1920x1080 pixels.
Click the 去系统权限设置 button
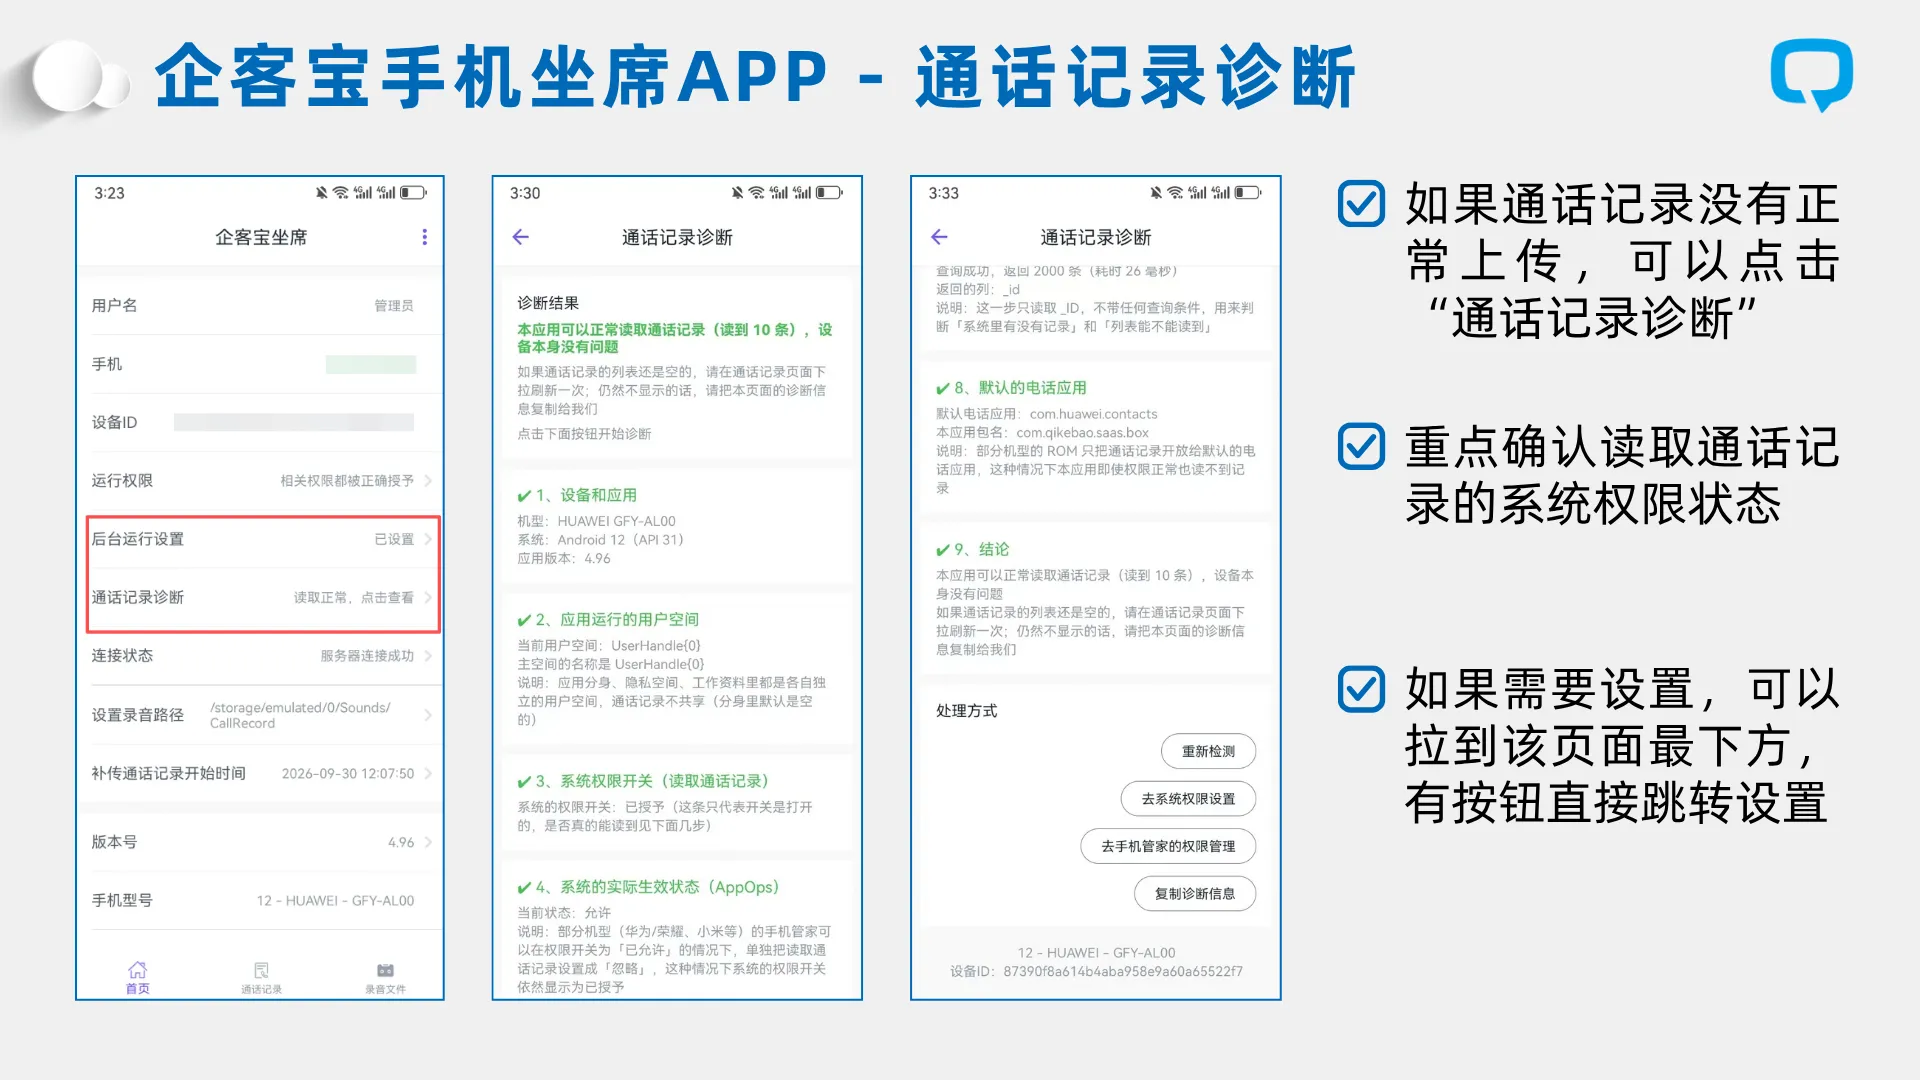[x=1188, y=799]
